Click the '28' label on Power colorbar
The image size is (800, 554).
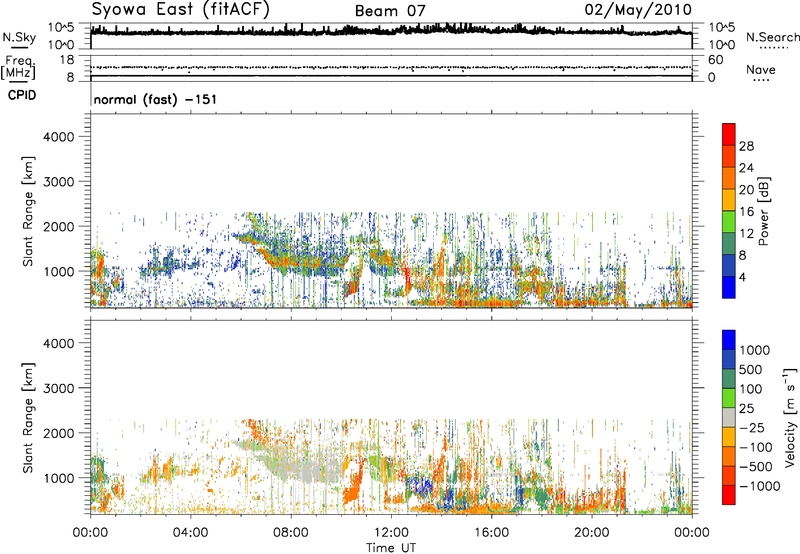tap(746, 146)
